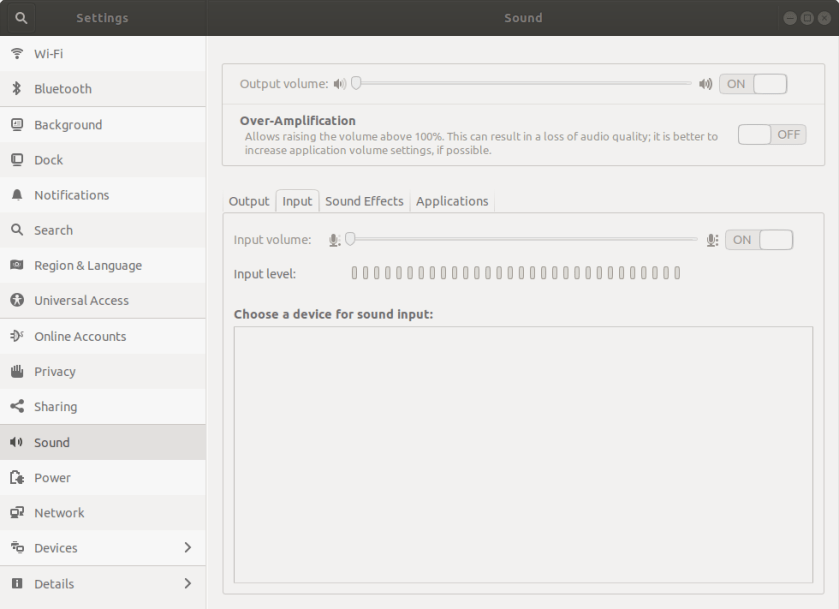839x609 pixels.
Task: Click the Input volume slider track
Action: (520, 240)
